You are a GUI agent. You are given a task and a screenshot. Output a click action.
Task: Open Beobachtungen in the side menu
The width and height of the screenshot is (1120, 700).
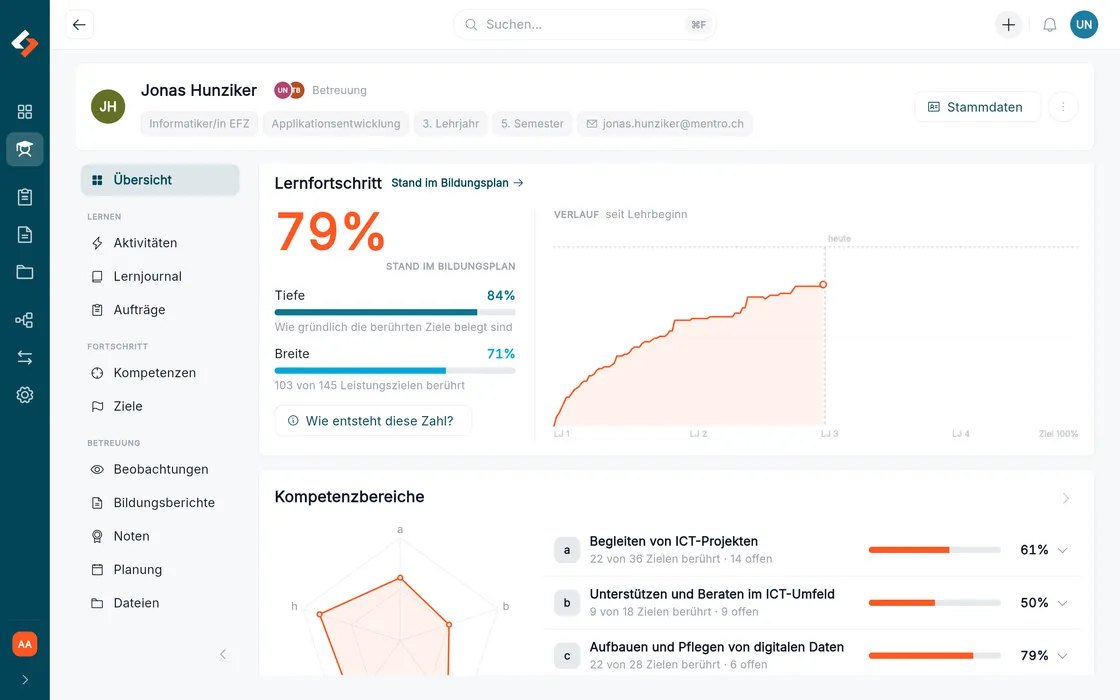(160, 469)
